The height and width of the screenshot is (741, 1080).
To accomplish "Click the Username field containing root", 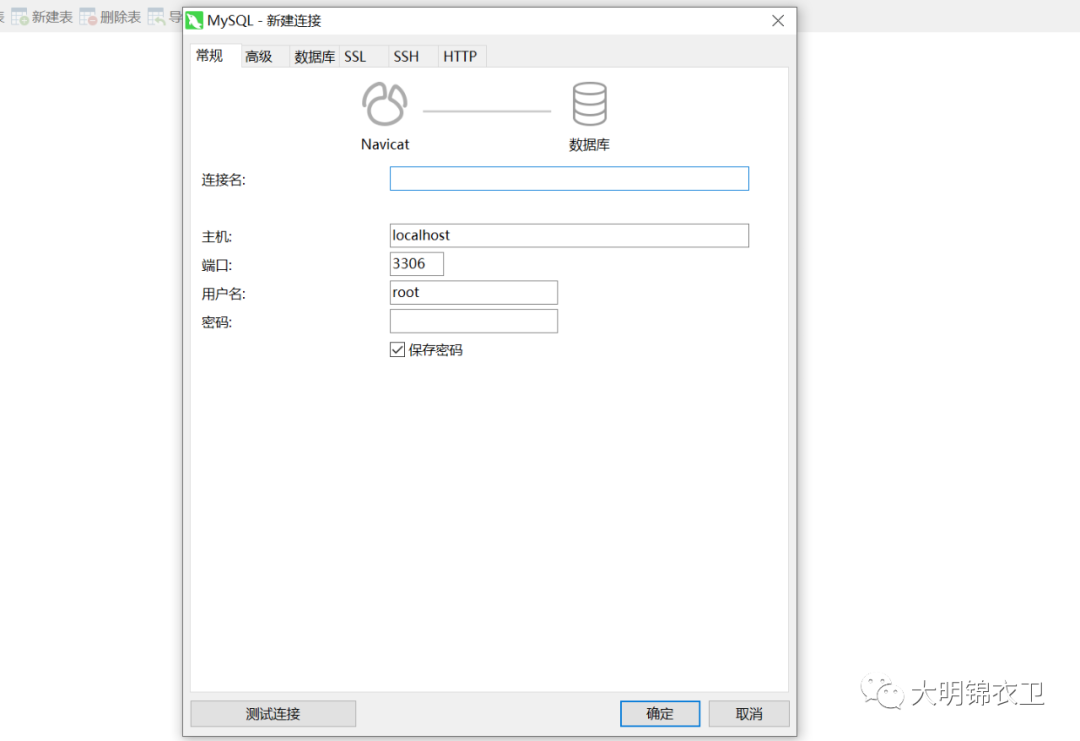I will pyautogui.click(x=474, y=293).
